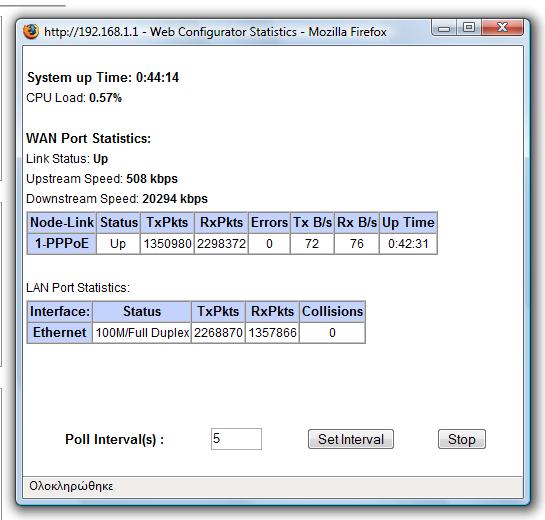The width and height of the screenshot is (545, 520).
Task: Close the Web Configurator Statistics window
Action: (x=503, y=27)
